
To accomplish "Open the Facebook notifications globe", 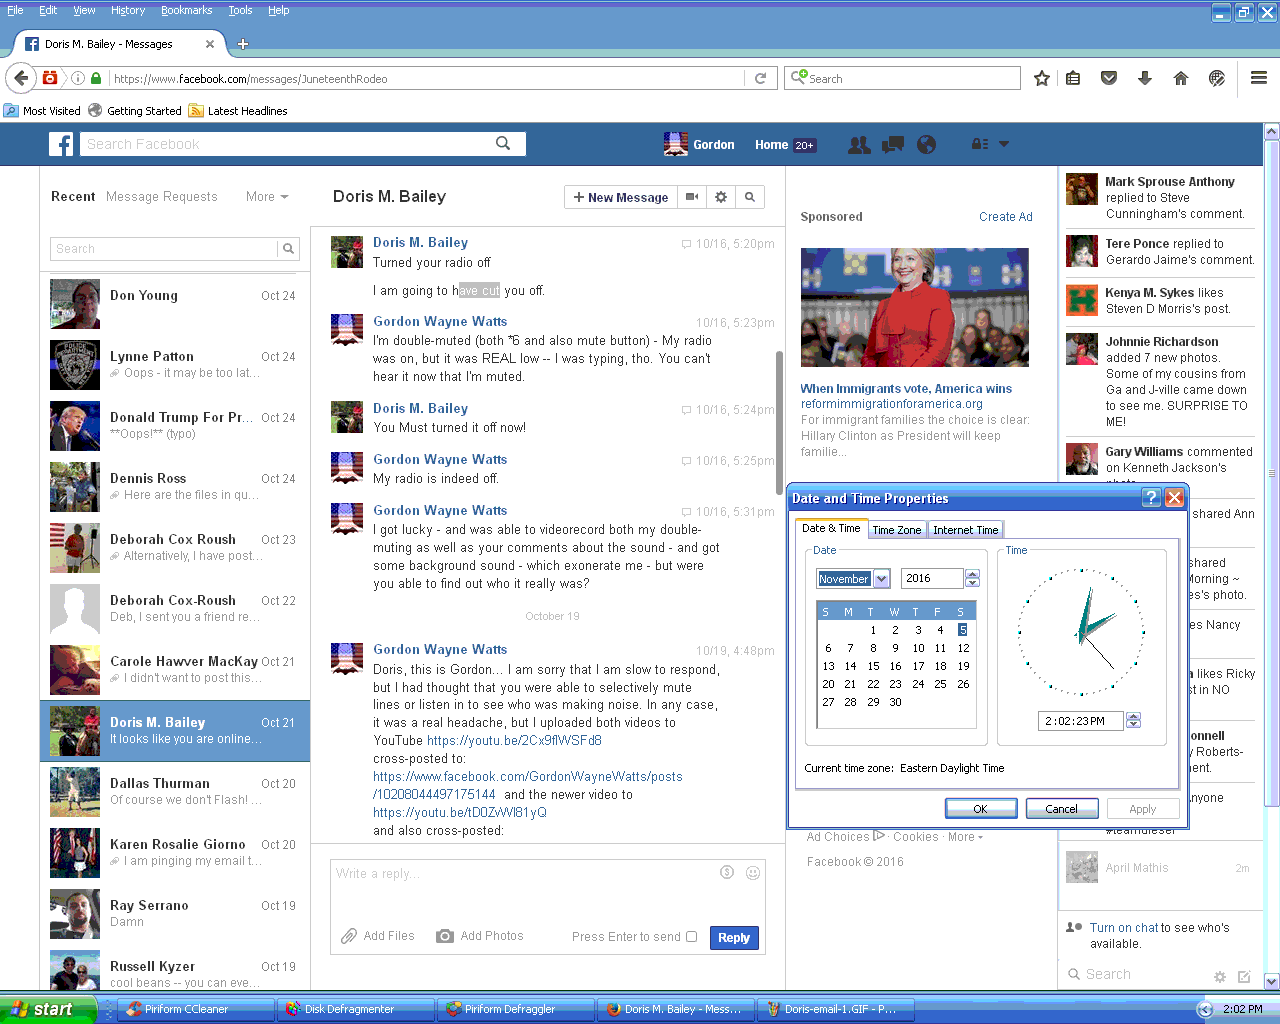I will 927,145.
